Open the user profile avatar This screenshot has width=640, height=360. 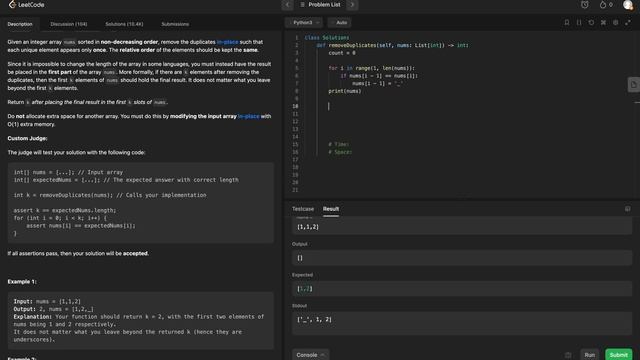click(628, 5)
